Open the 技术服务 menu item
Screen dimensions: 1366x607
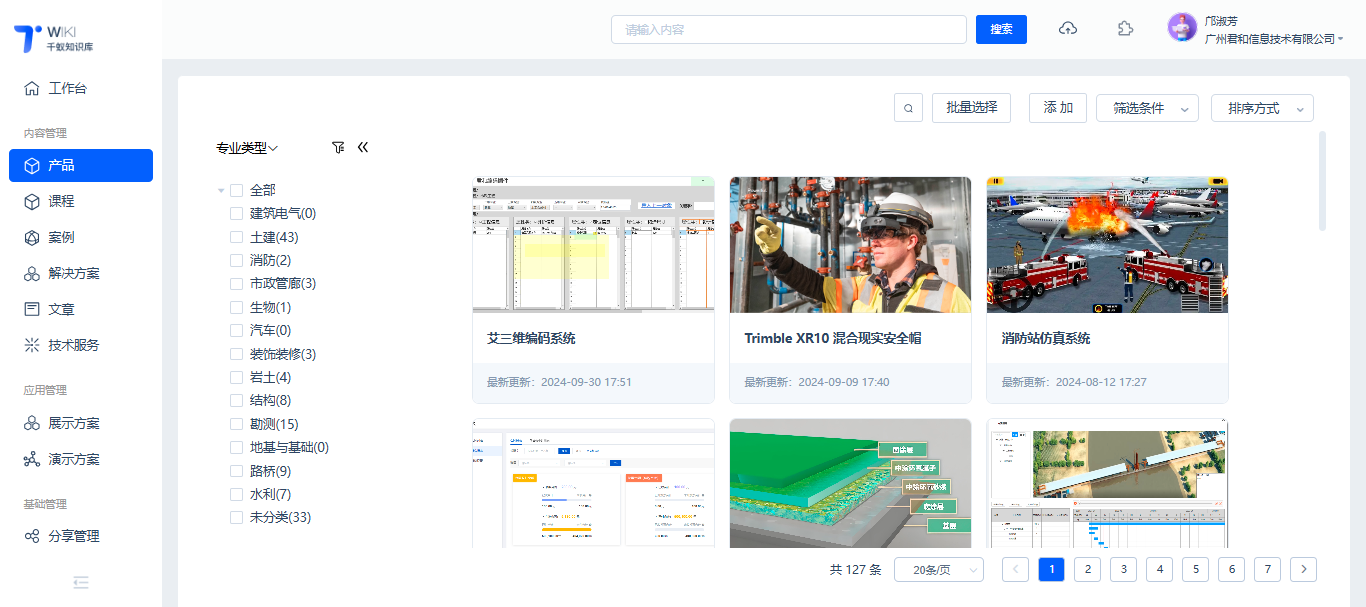81,345
